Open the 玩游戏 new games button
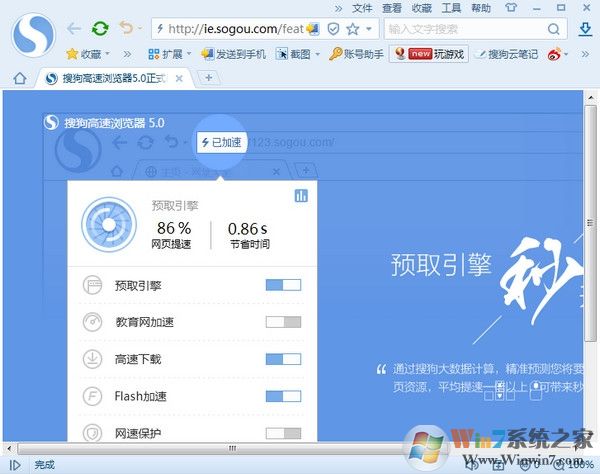600x474 pixels. (429, 54)
